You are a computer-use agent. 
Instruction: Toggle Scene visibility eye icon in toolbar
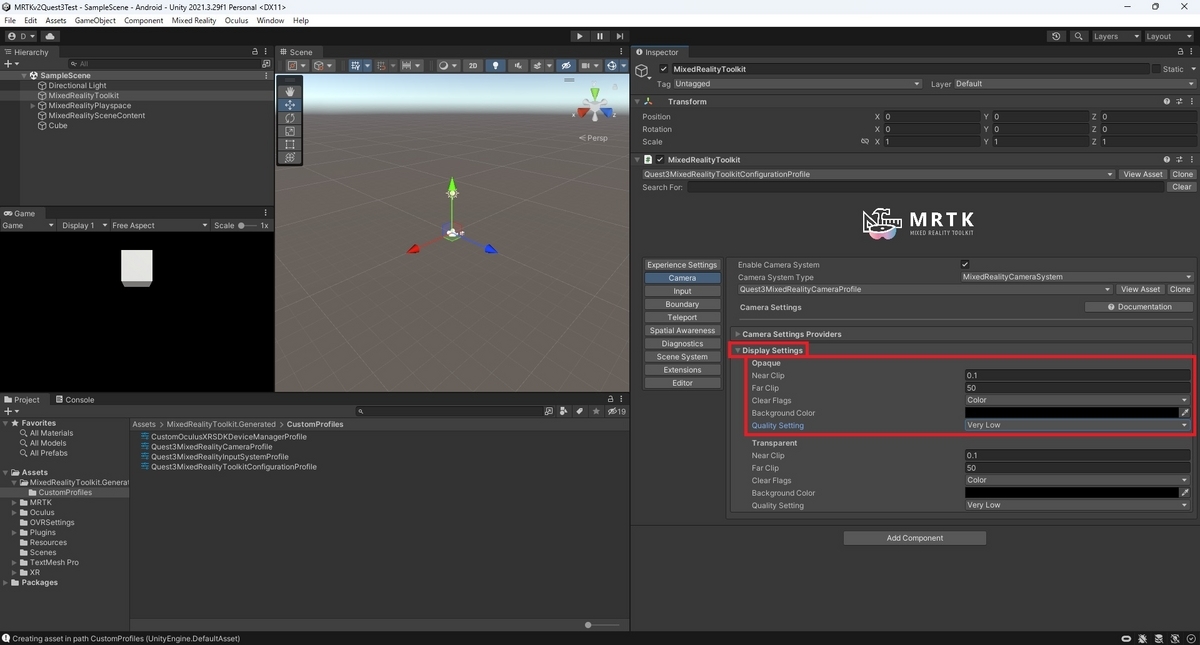(x=566, y=66)
